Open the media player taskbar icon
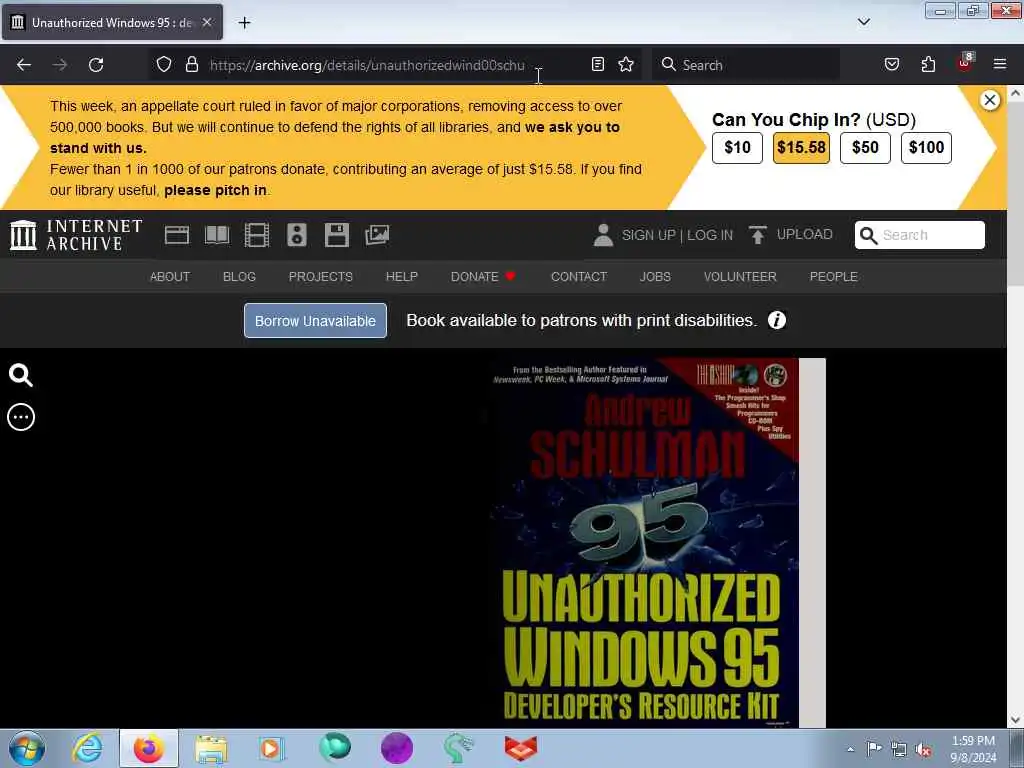This screenshot has height=768, width=1024. point(270,748)
